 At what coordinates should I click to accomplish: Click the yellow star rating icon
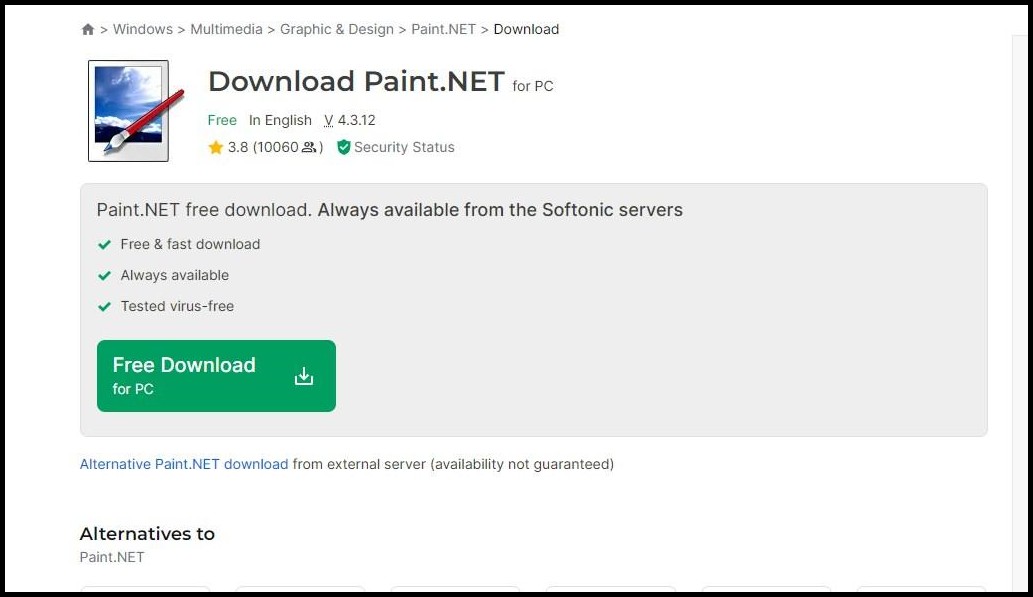(x=216, y=147)
